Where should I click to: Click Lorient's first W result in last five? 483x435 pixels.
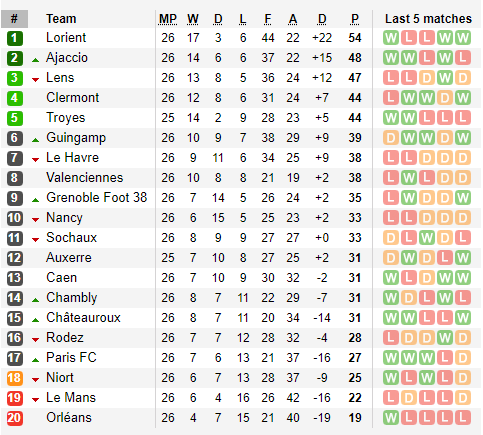coord(391,38)
